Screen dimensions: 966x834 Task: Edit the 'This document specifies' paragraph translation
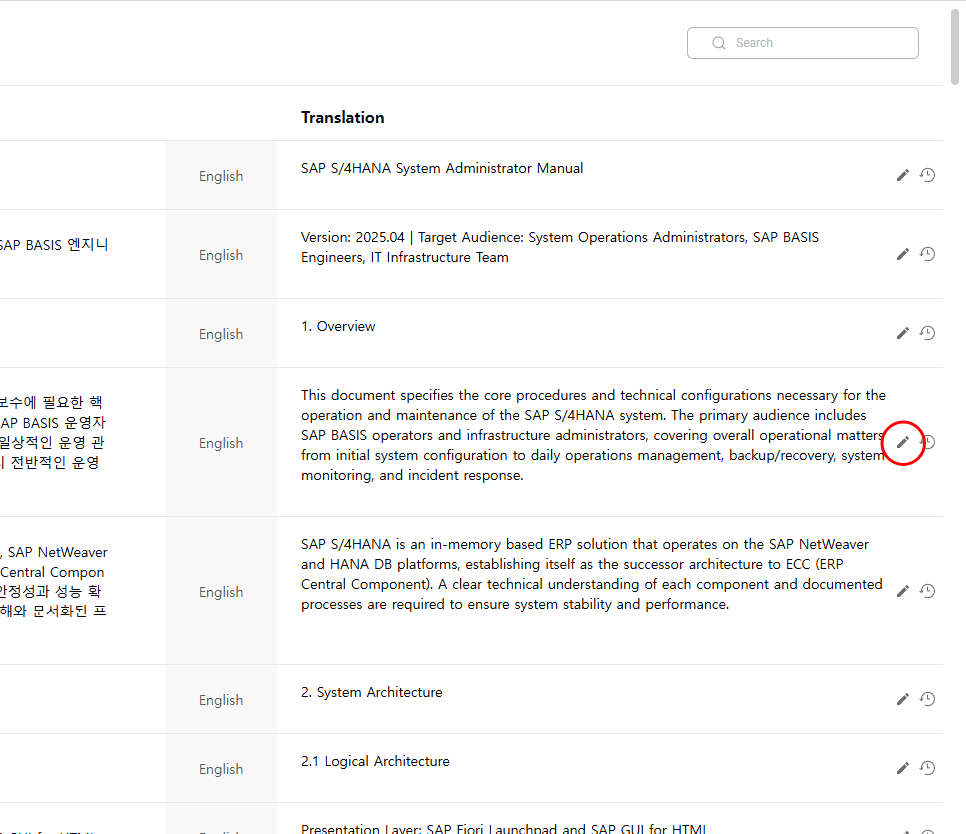pos(902,442)
